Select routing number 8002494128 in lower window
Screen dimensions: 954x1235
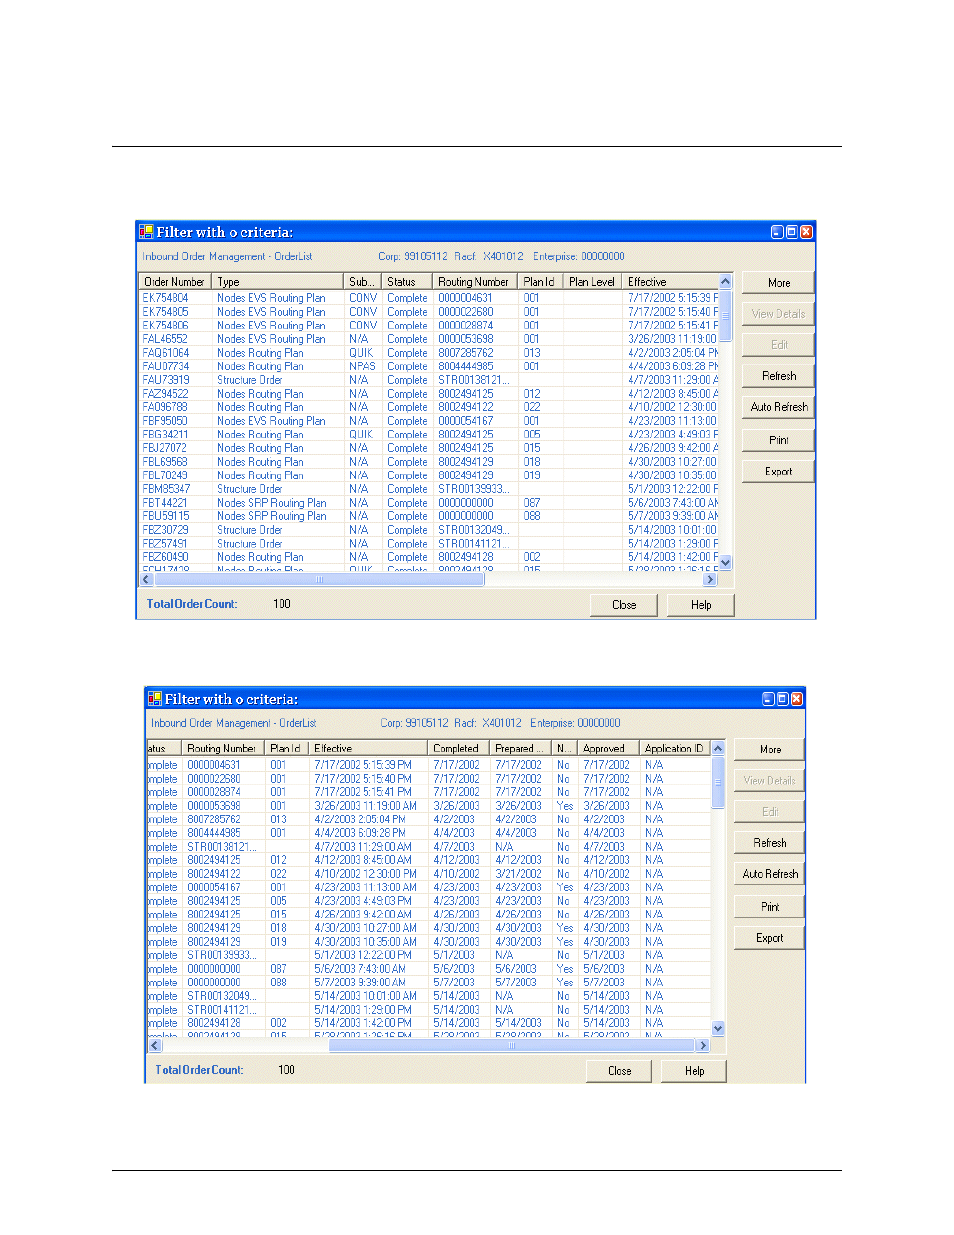click(214, 1023)
